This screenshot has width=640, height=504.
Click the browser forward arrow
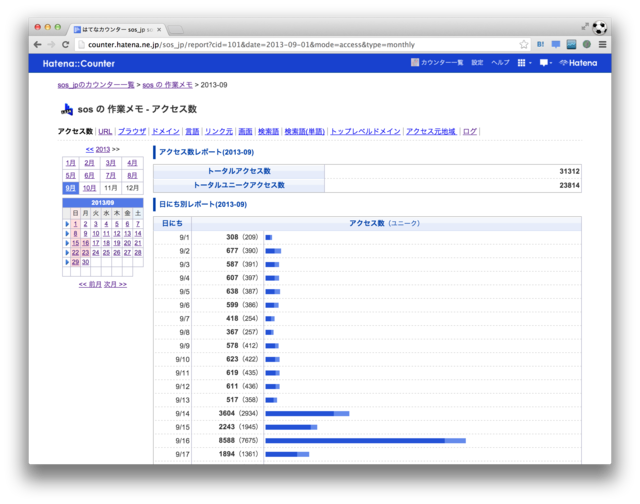[51, 44]
